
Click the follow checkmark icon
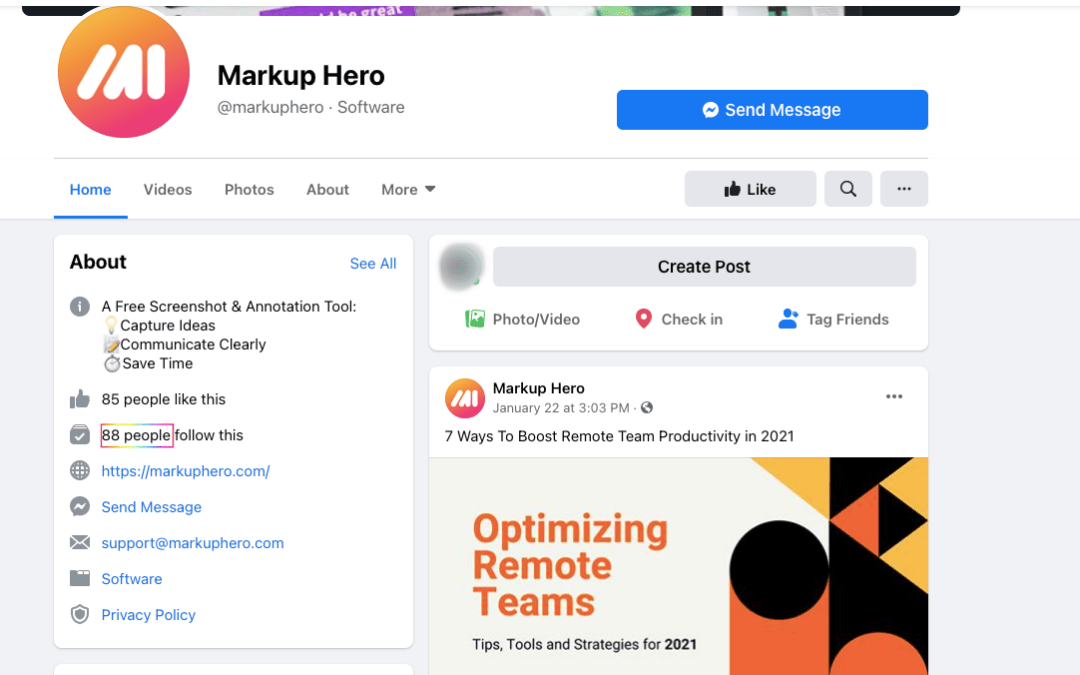pyautogui.click(x=80, y=435)
